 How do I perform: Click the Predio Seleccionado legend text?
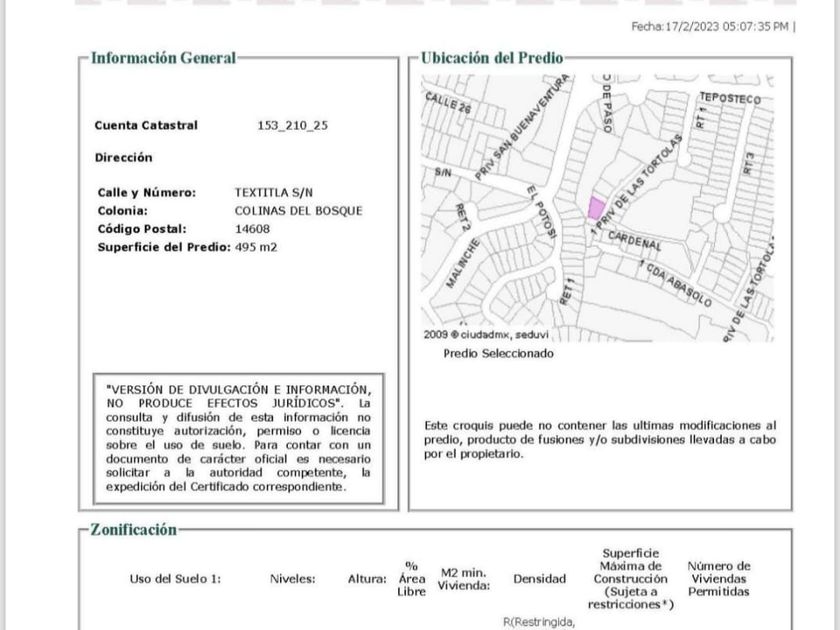pyautogui.click(x=497, y=353)
